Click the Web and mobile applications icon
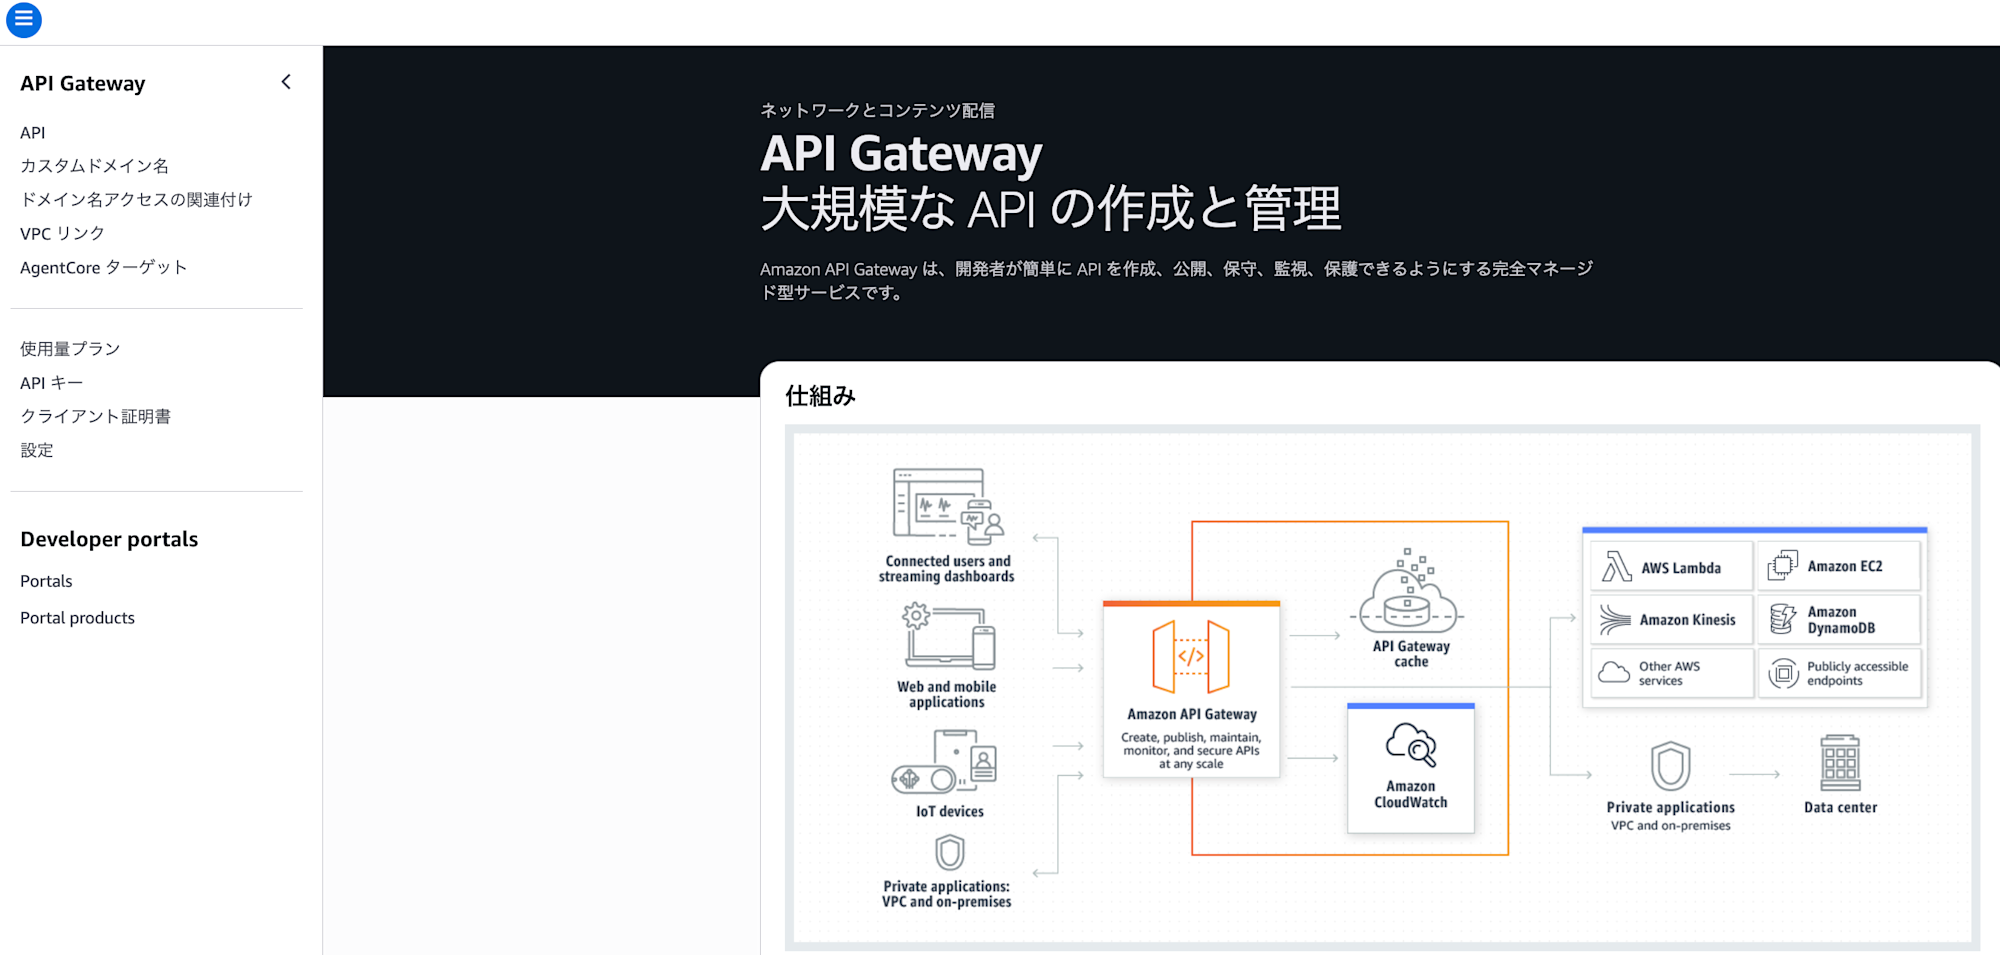 (949, 637)
